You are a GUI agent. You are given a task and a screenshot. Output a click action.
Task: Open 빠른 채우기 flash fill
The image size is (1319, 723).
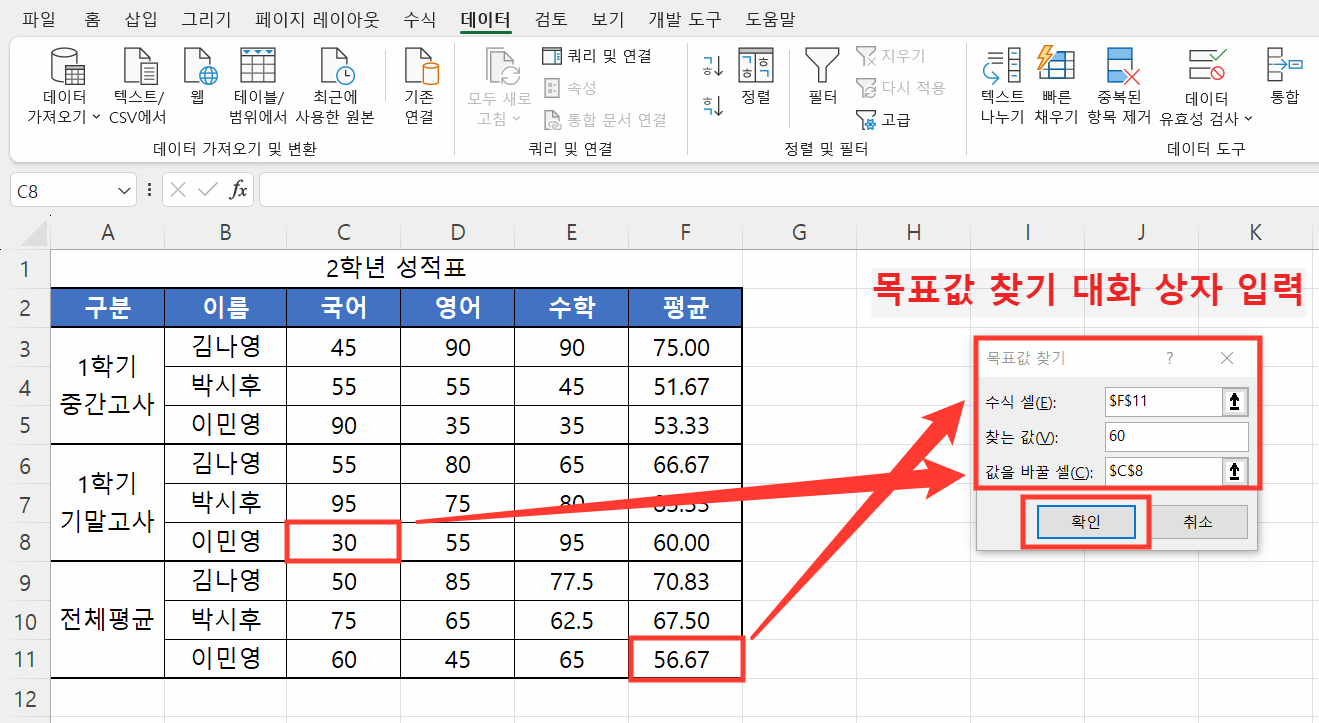point(1055,85)
